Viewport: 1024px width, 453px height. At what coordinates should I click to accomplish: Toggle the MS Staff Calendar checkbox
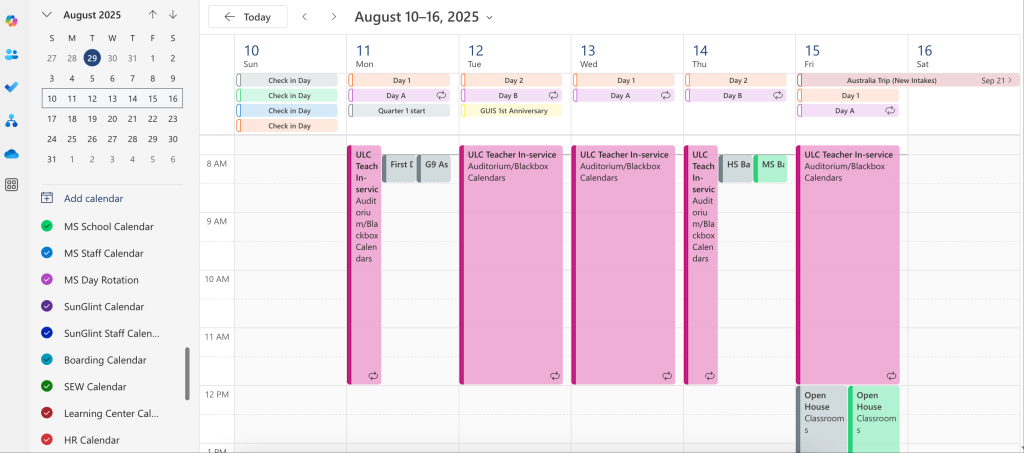pos(47,253)
